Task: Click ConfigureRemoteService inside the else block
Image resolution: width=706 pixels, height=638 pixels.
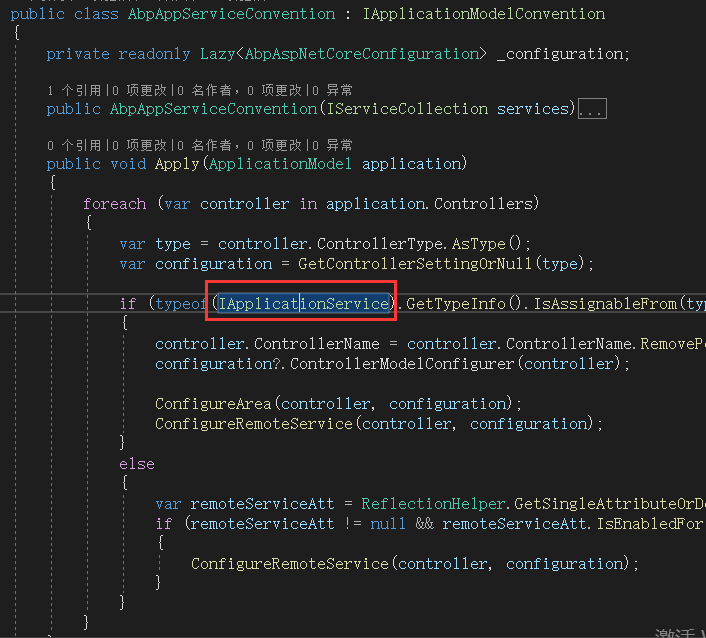Action: pyautogui.click(x=290, y=564)
